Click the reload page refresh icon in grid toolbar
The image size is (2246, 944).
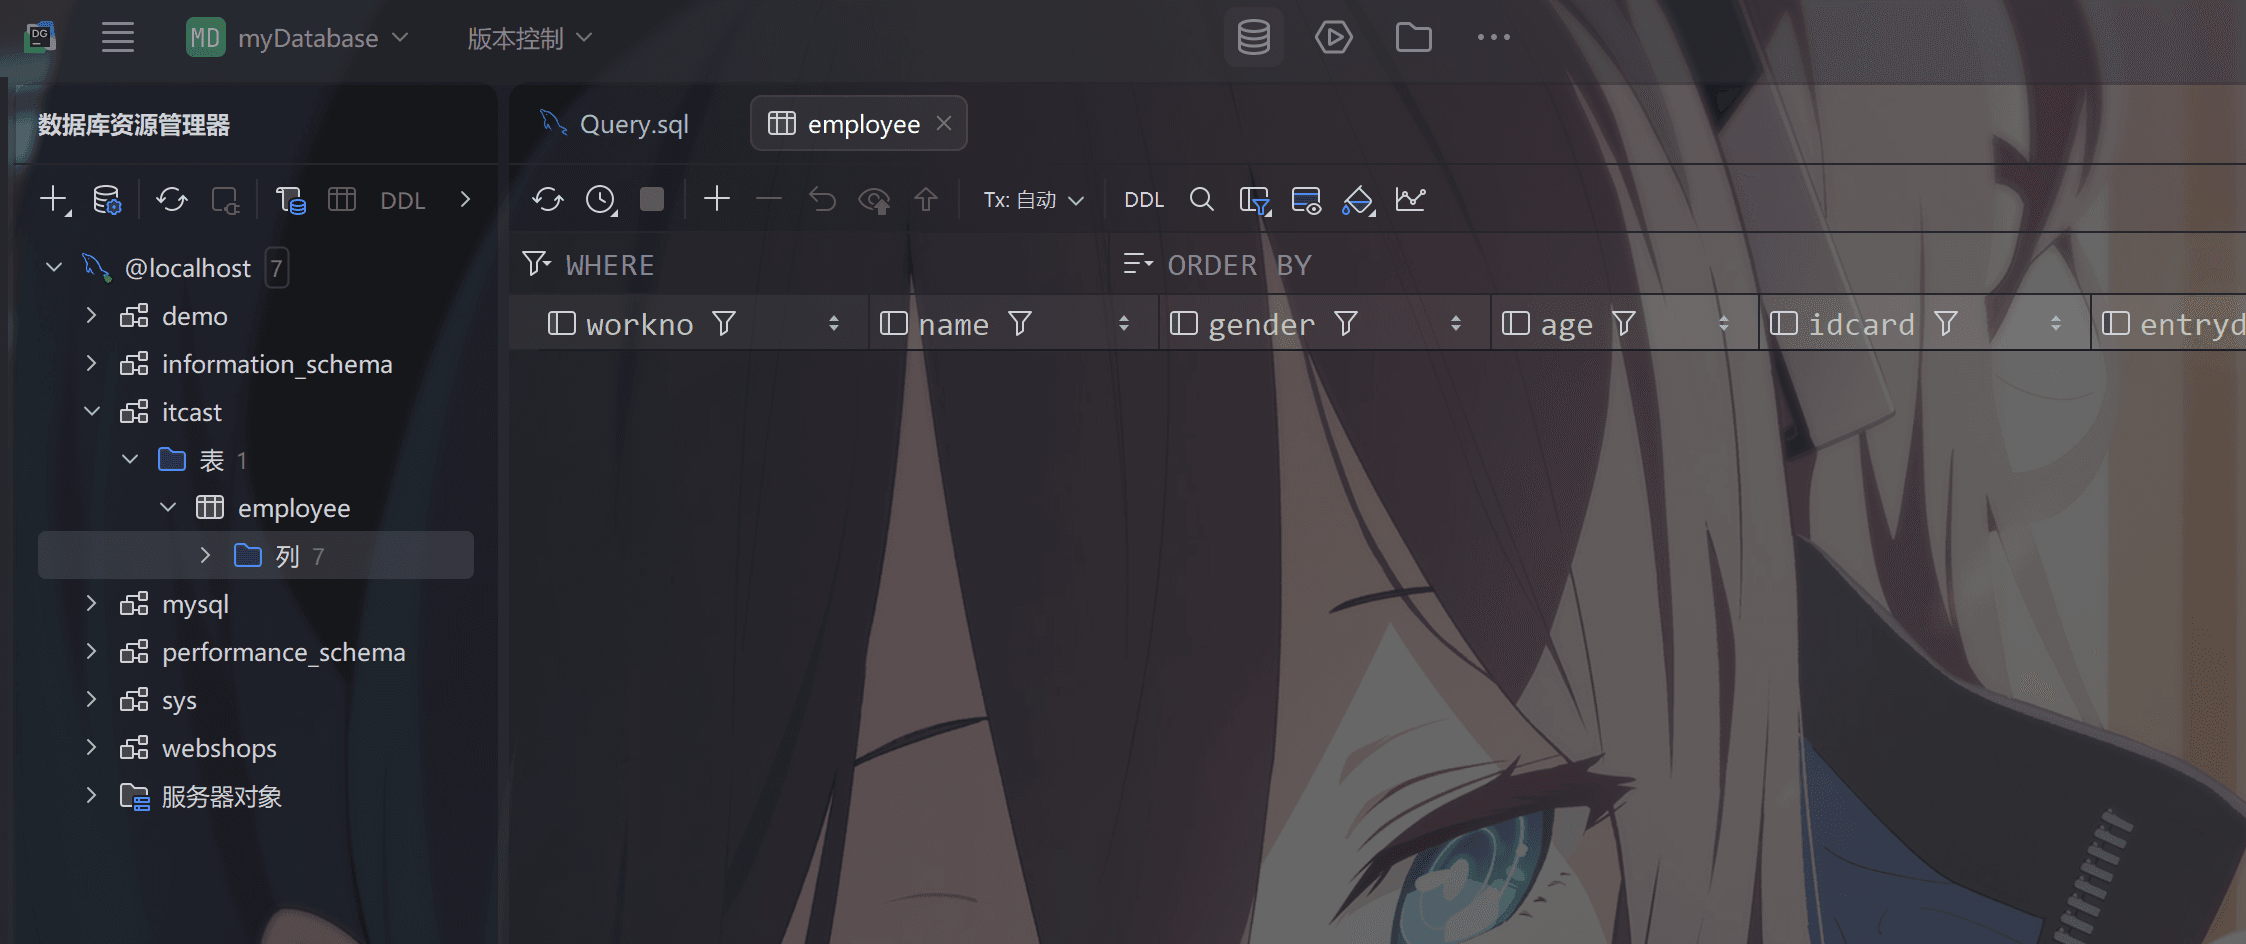[x=547, y=200]
